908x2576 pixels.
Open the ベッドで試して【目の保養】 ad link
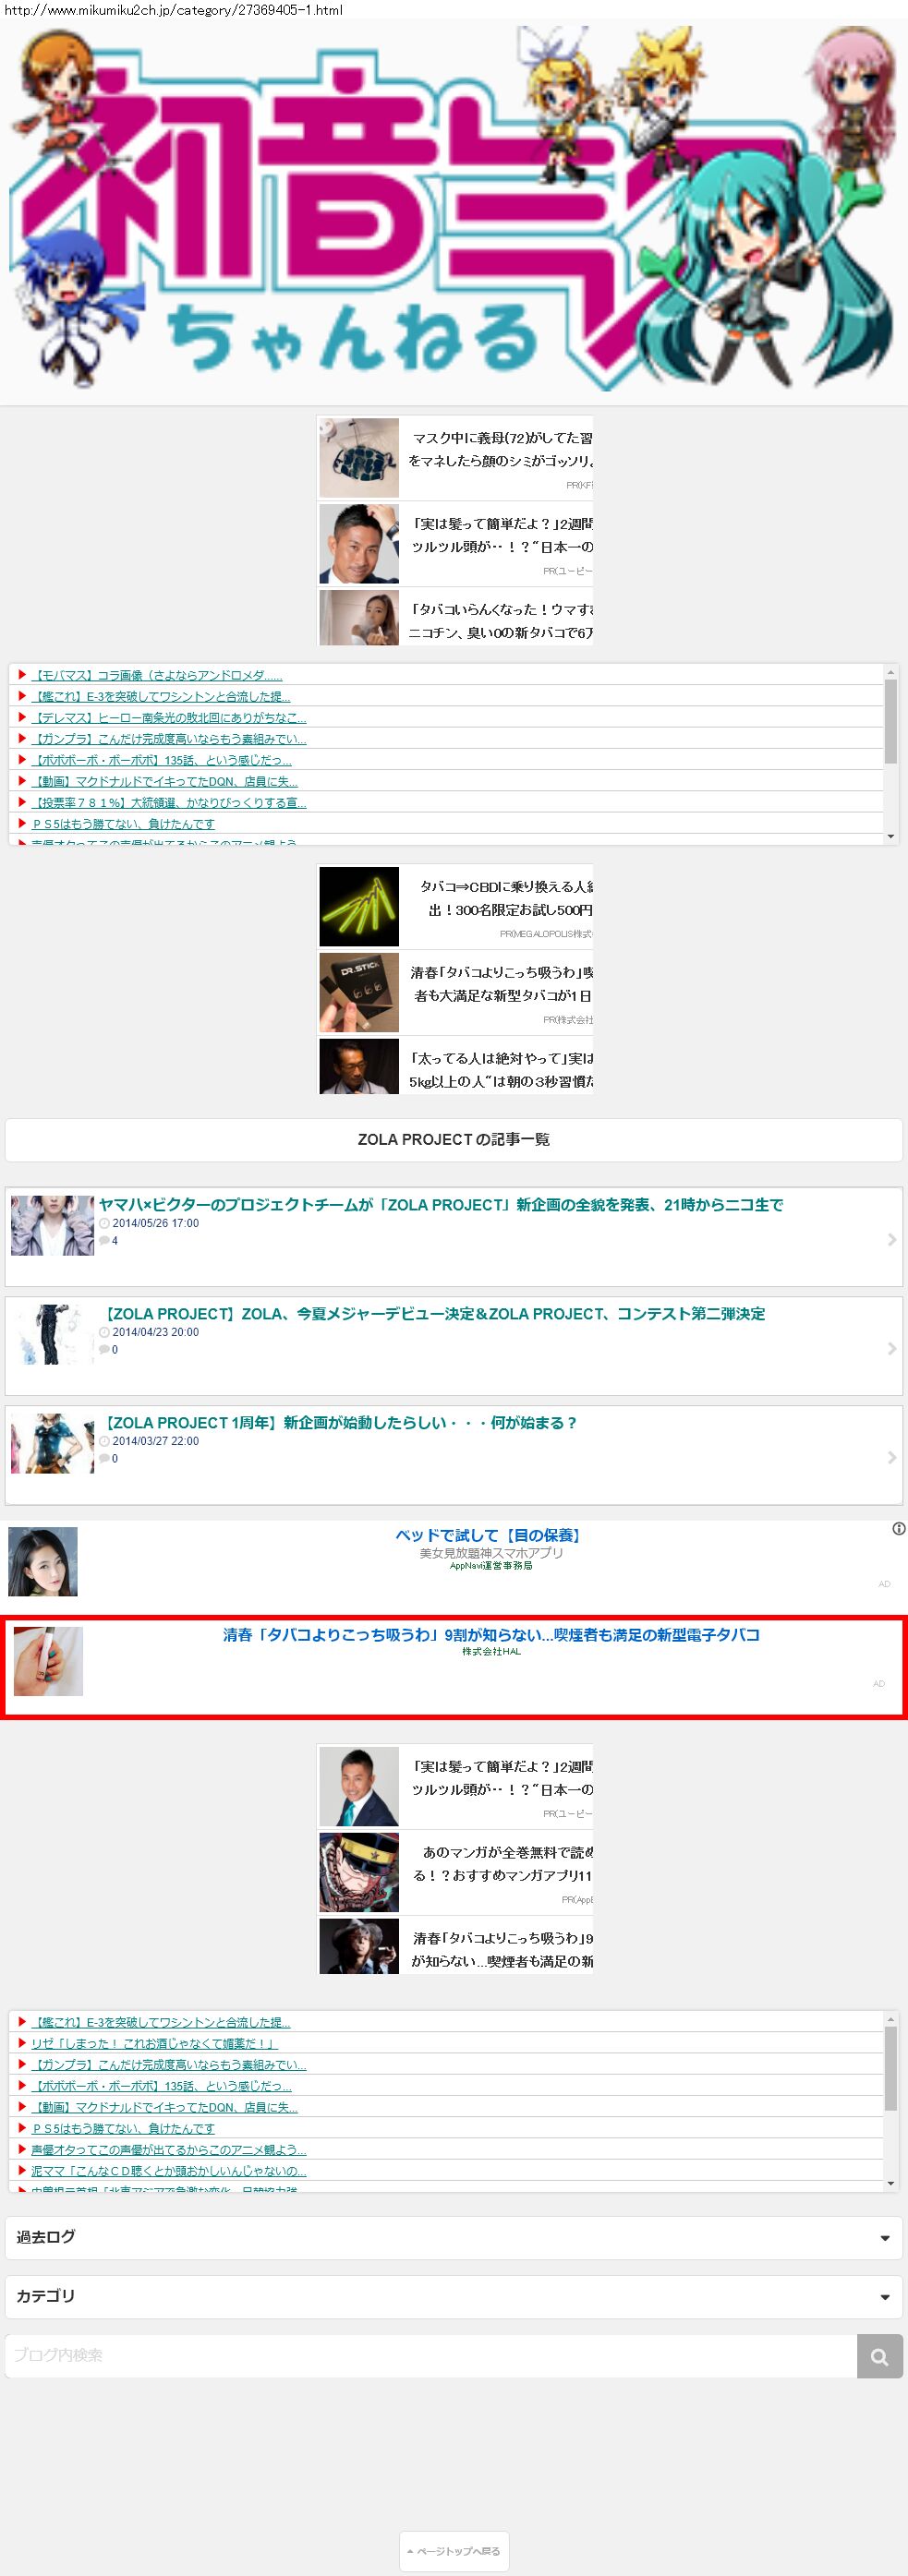[x=487, y=1535]
